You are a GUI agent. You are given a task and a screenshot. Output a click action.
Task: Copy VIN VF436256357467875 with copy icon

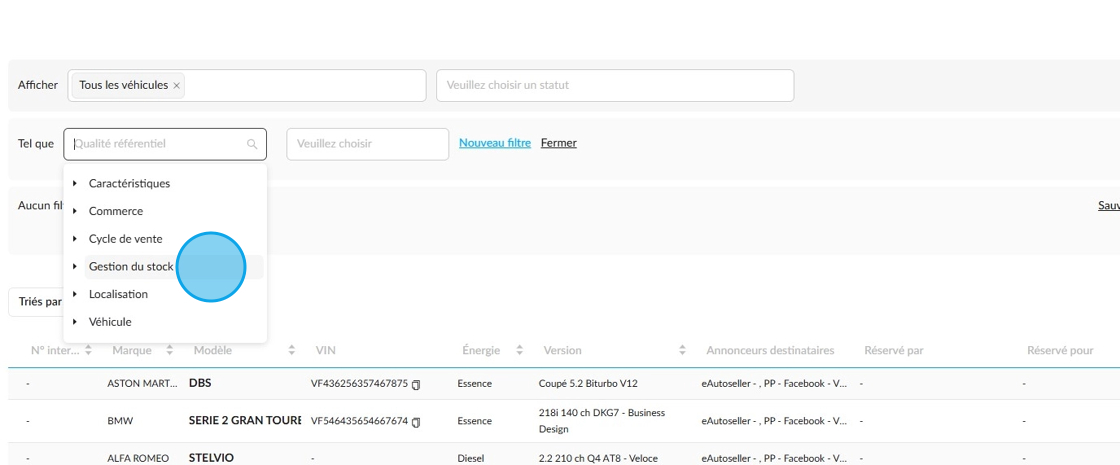(x=416, y=384)
